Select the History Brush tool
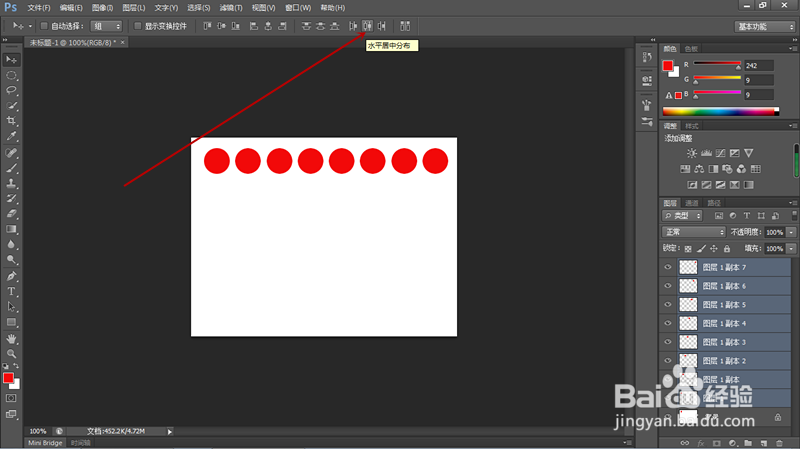Screen dimensions: 800x449 pyautogui.click(x=11, y=198)
